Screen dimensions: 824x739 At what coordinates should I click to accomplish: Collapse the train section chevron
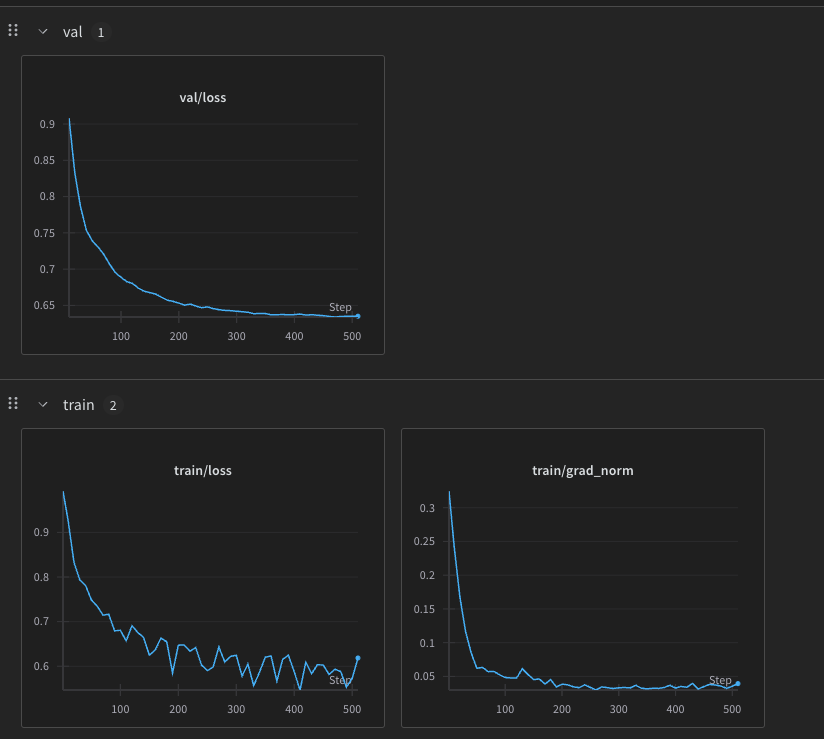pos(43,405)
